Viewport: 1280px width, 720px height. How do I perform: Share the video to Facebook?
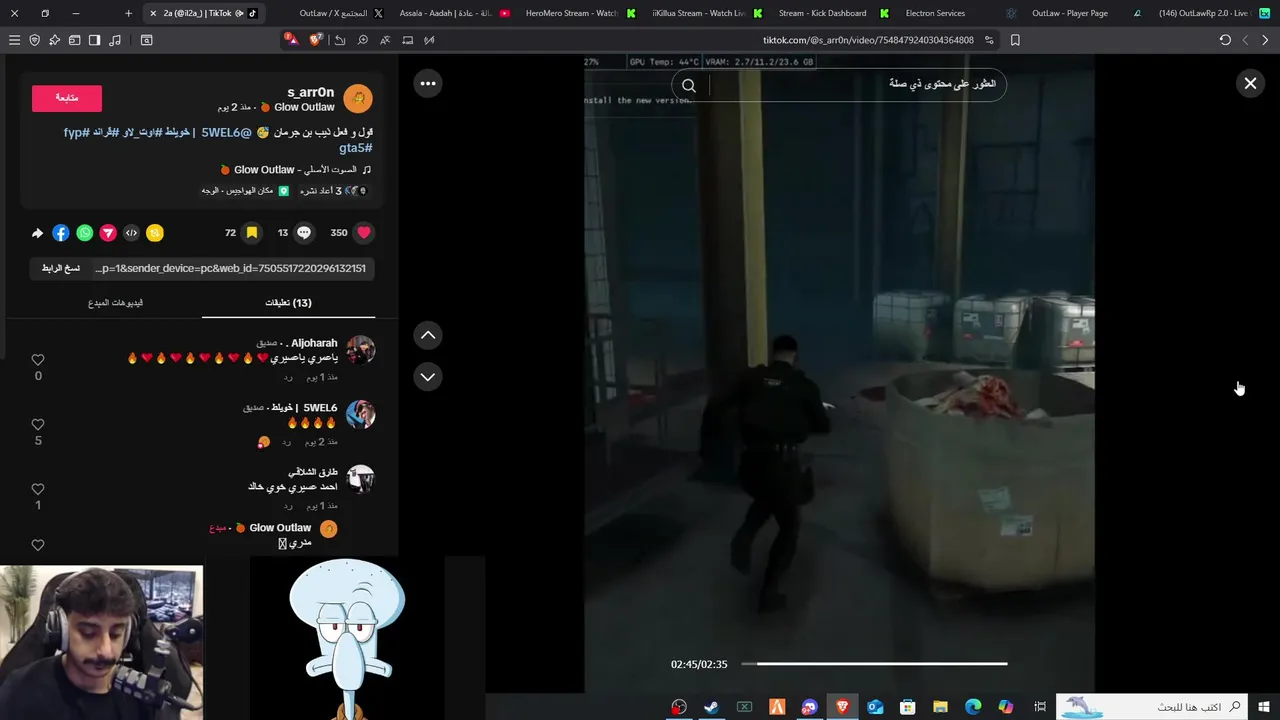click(x=61, y=233)
